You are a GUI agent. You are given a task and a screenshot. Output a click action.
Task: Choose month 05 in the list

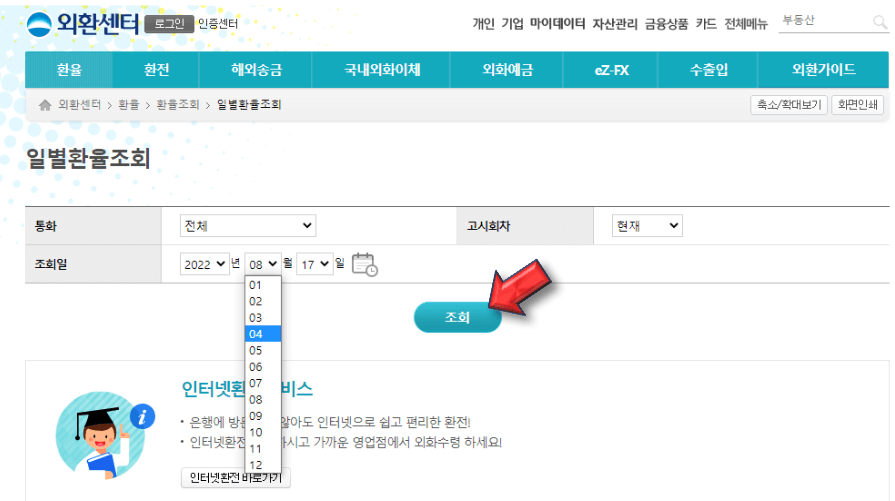[263, 350]
